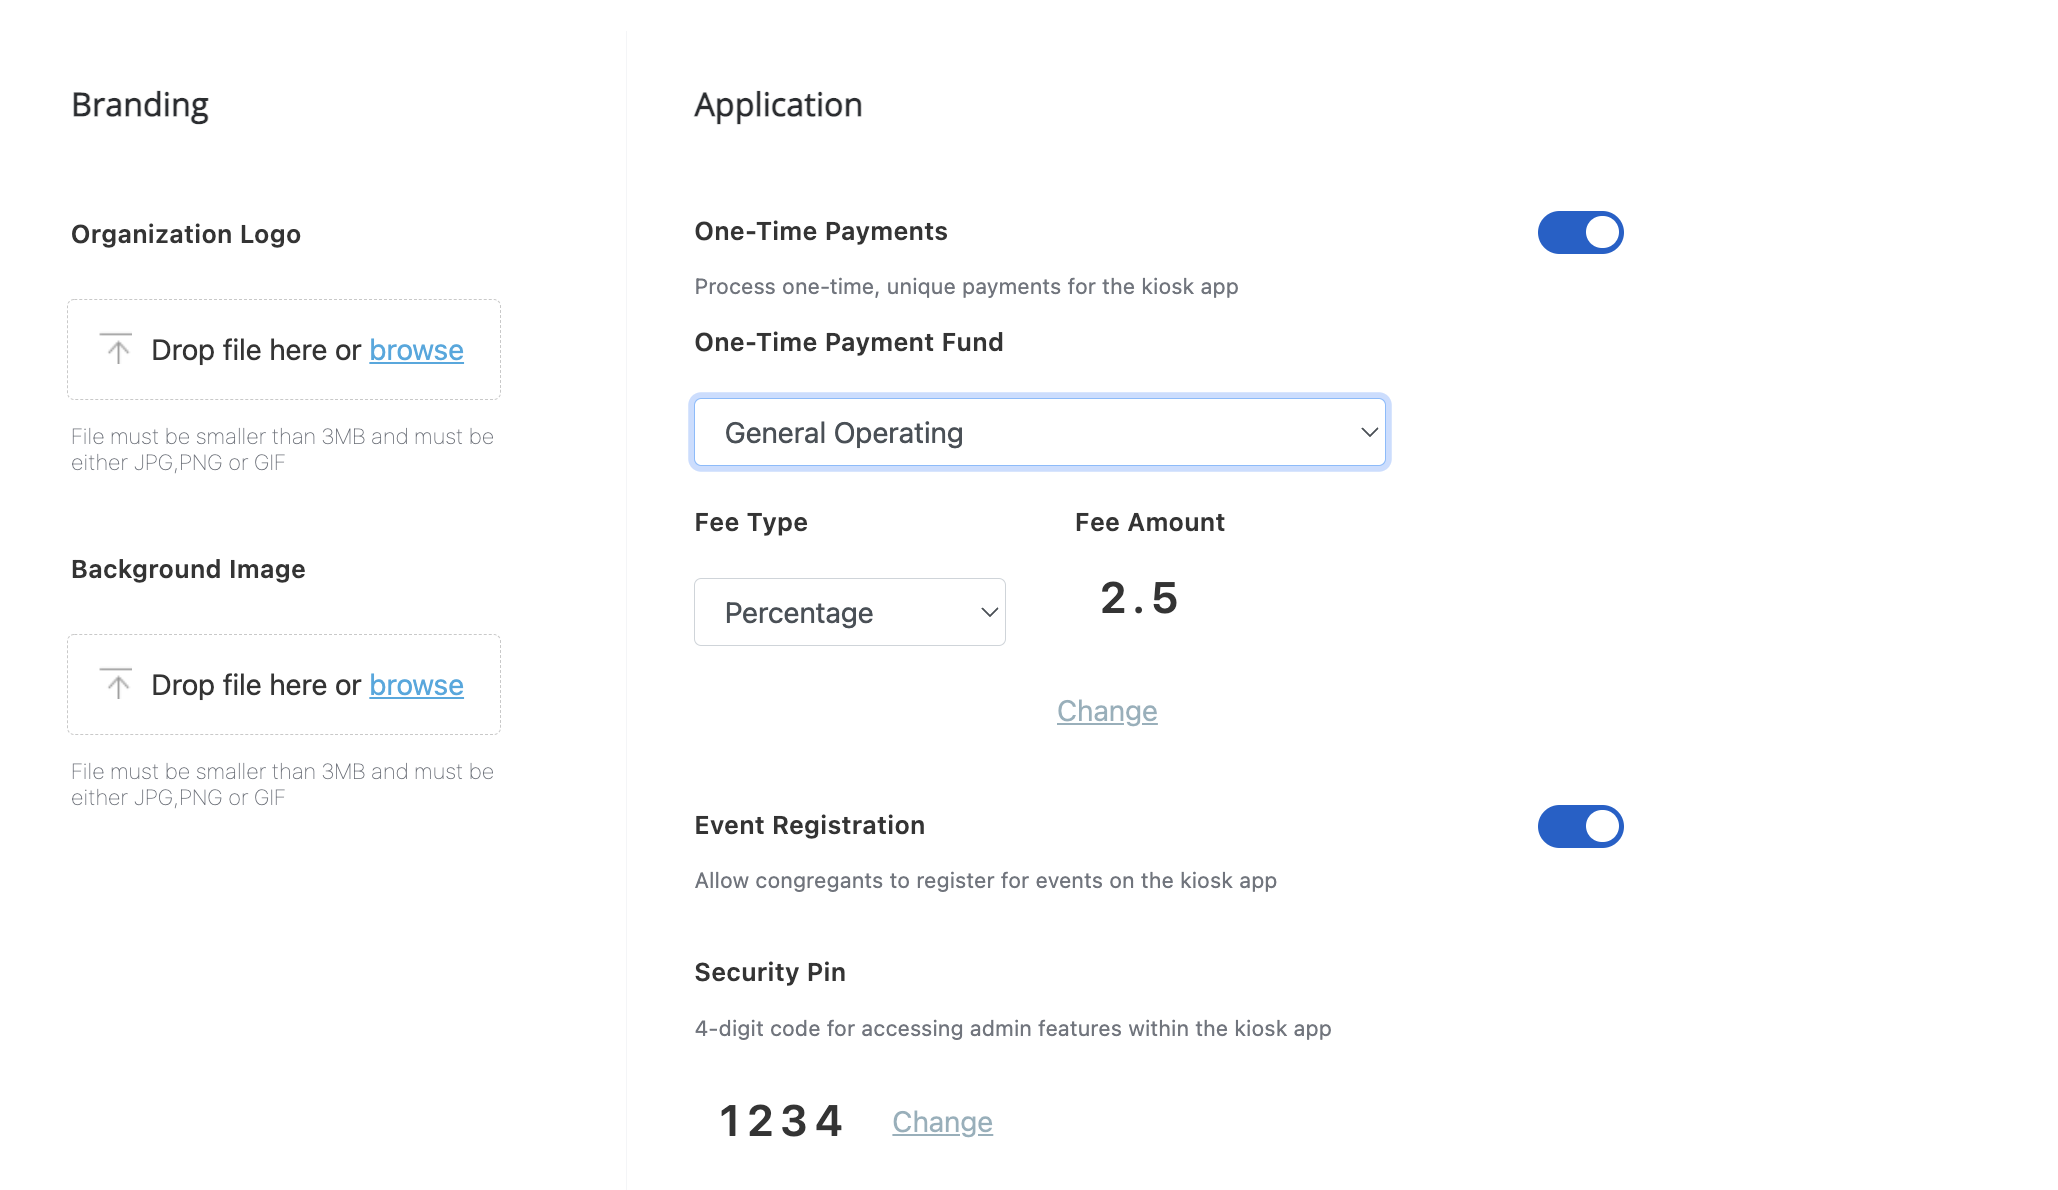The width and height of the screenshot is (2058, 1190).
Task: Click the 2.5 fee amount value
Action: pos(1139,598)
